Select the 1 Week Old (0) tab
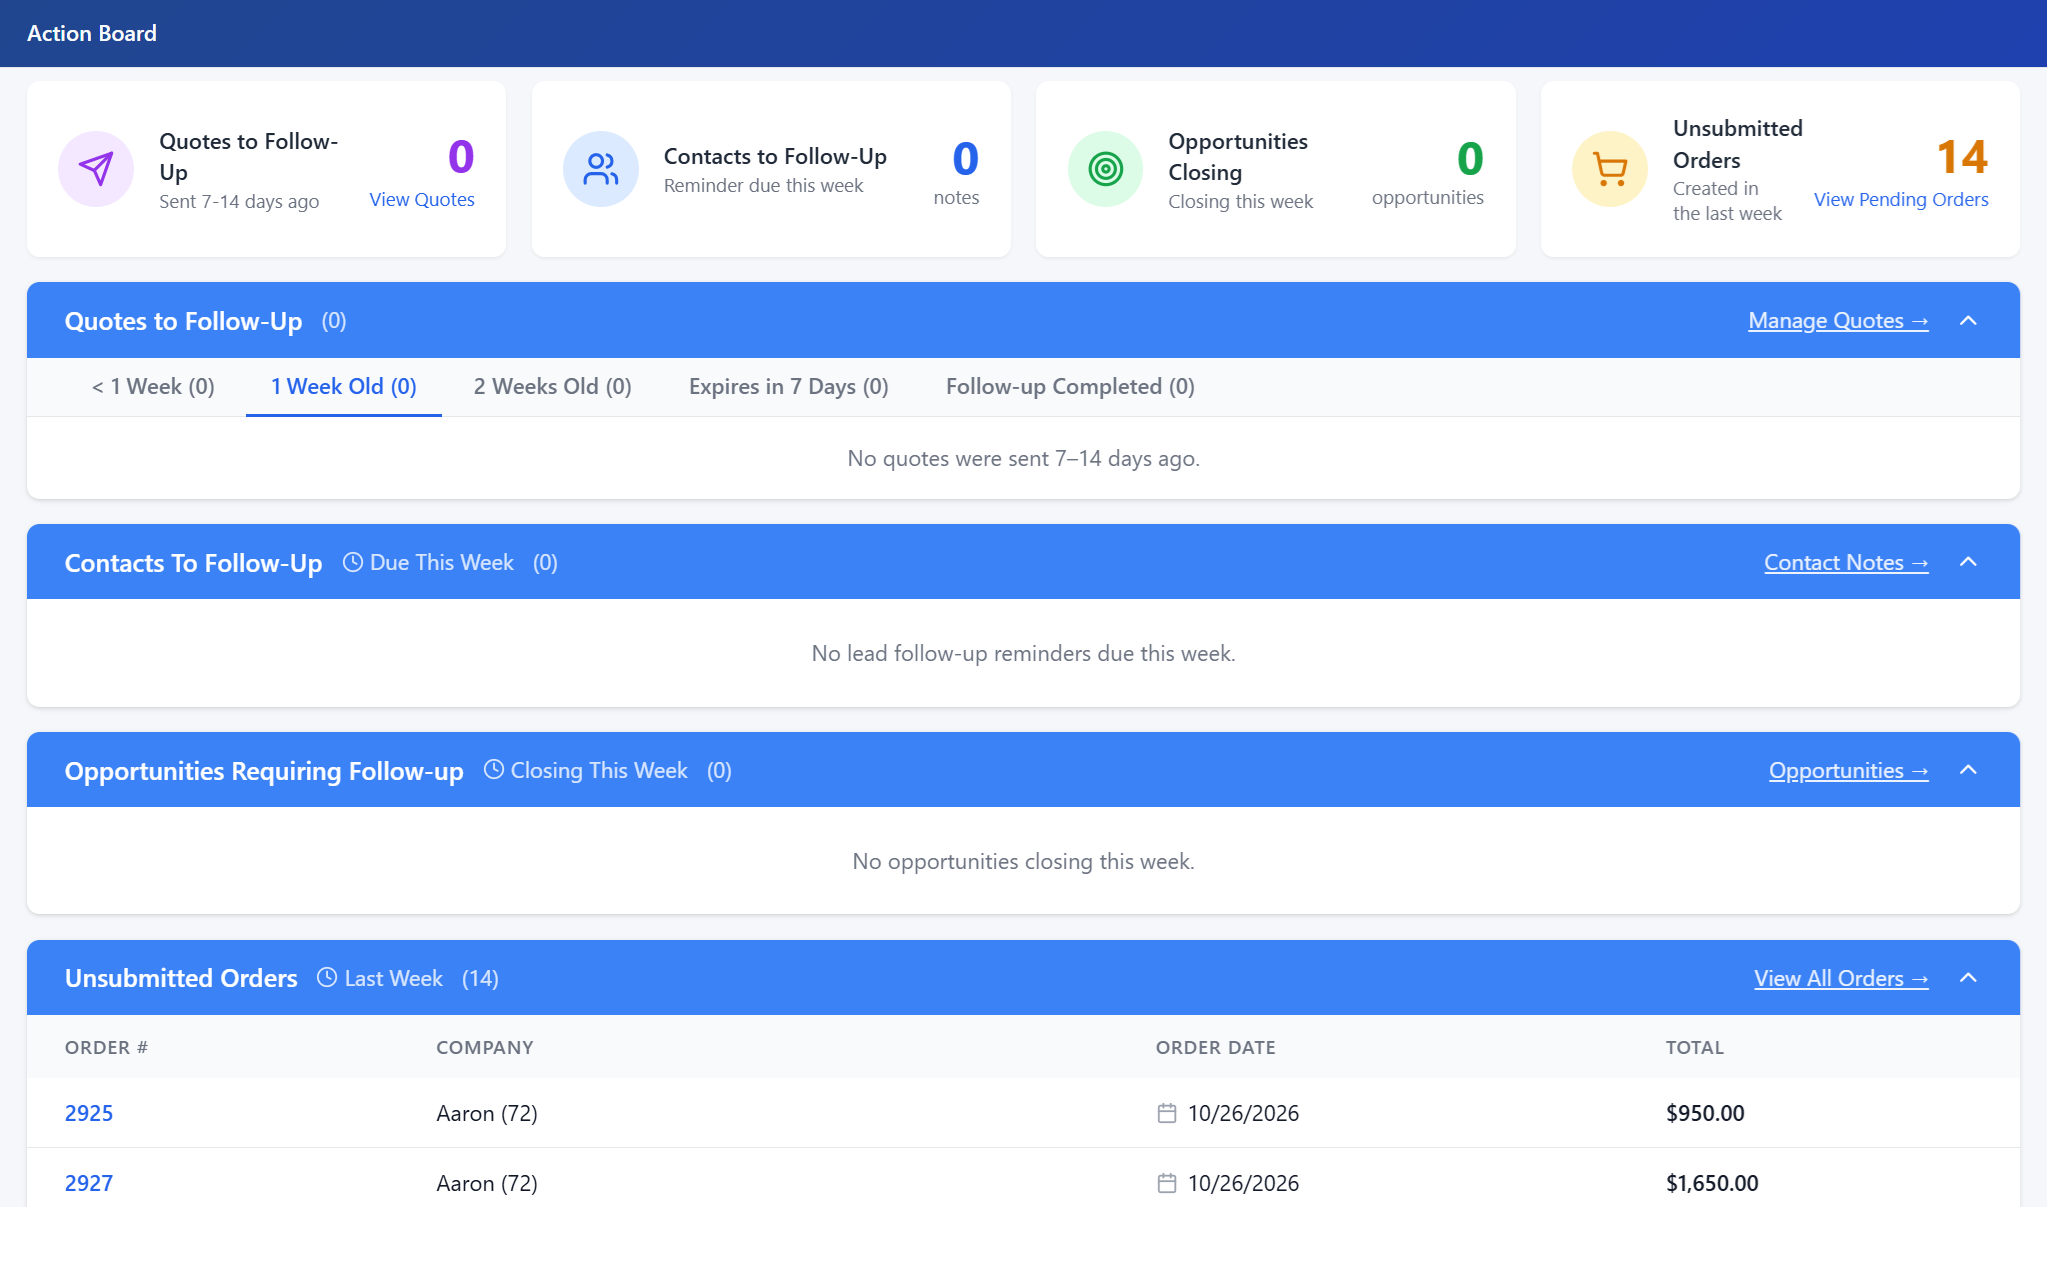Screen dimensions: 2047x1270 (x=344, y=387)
